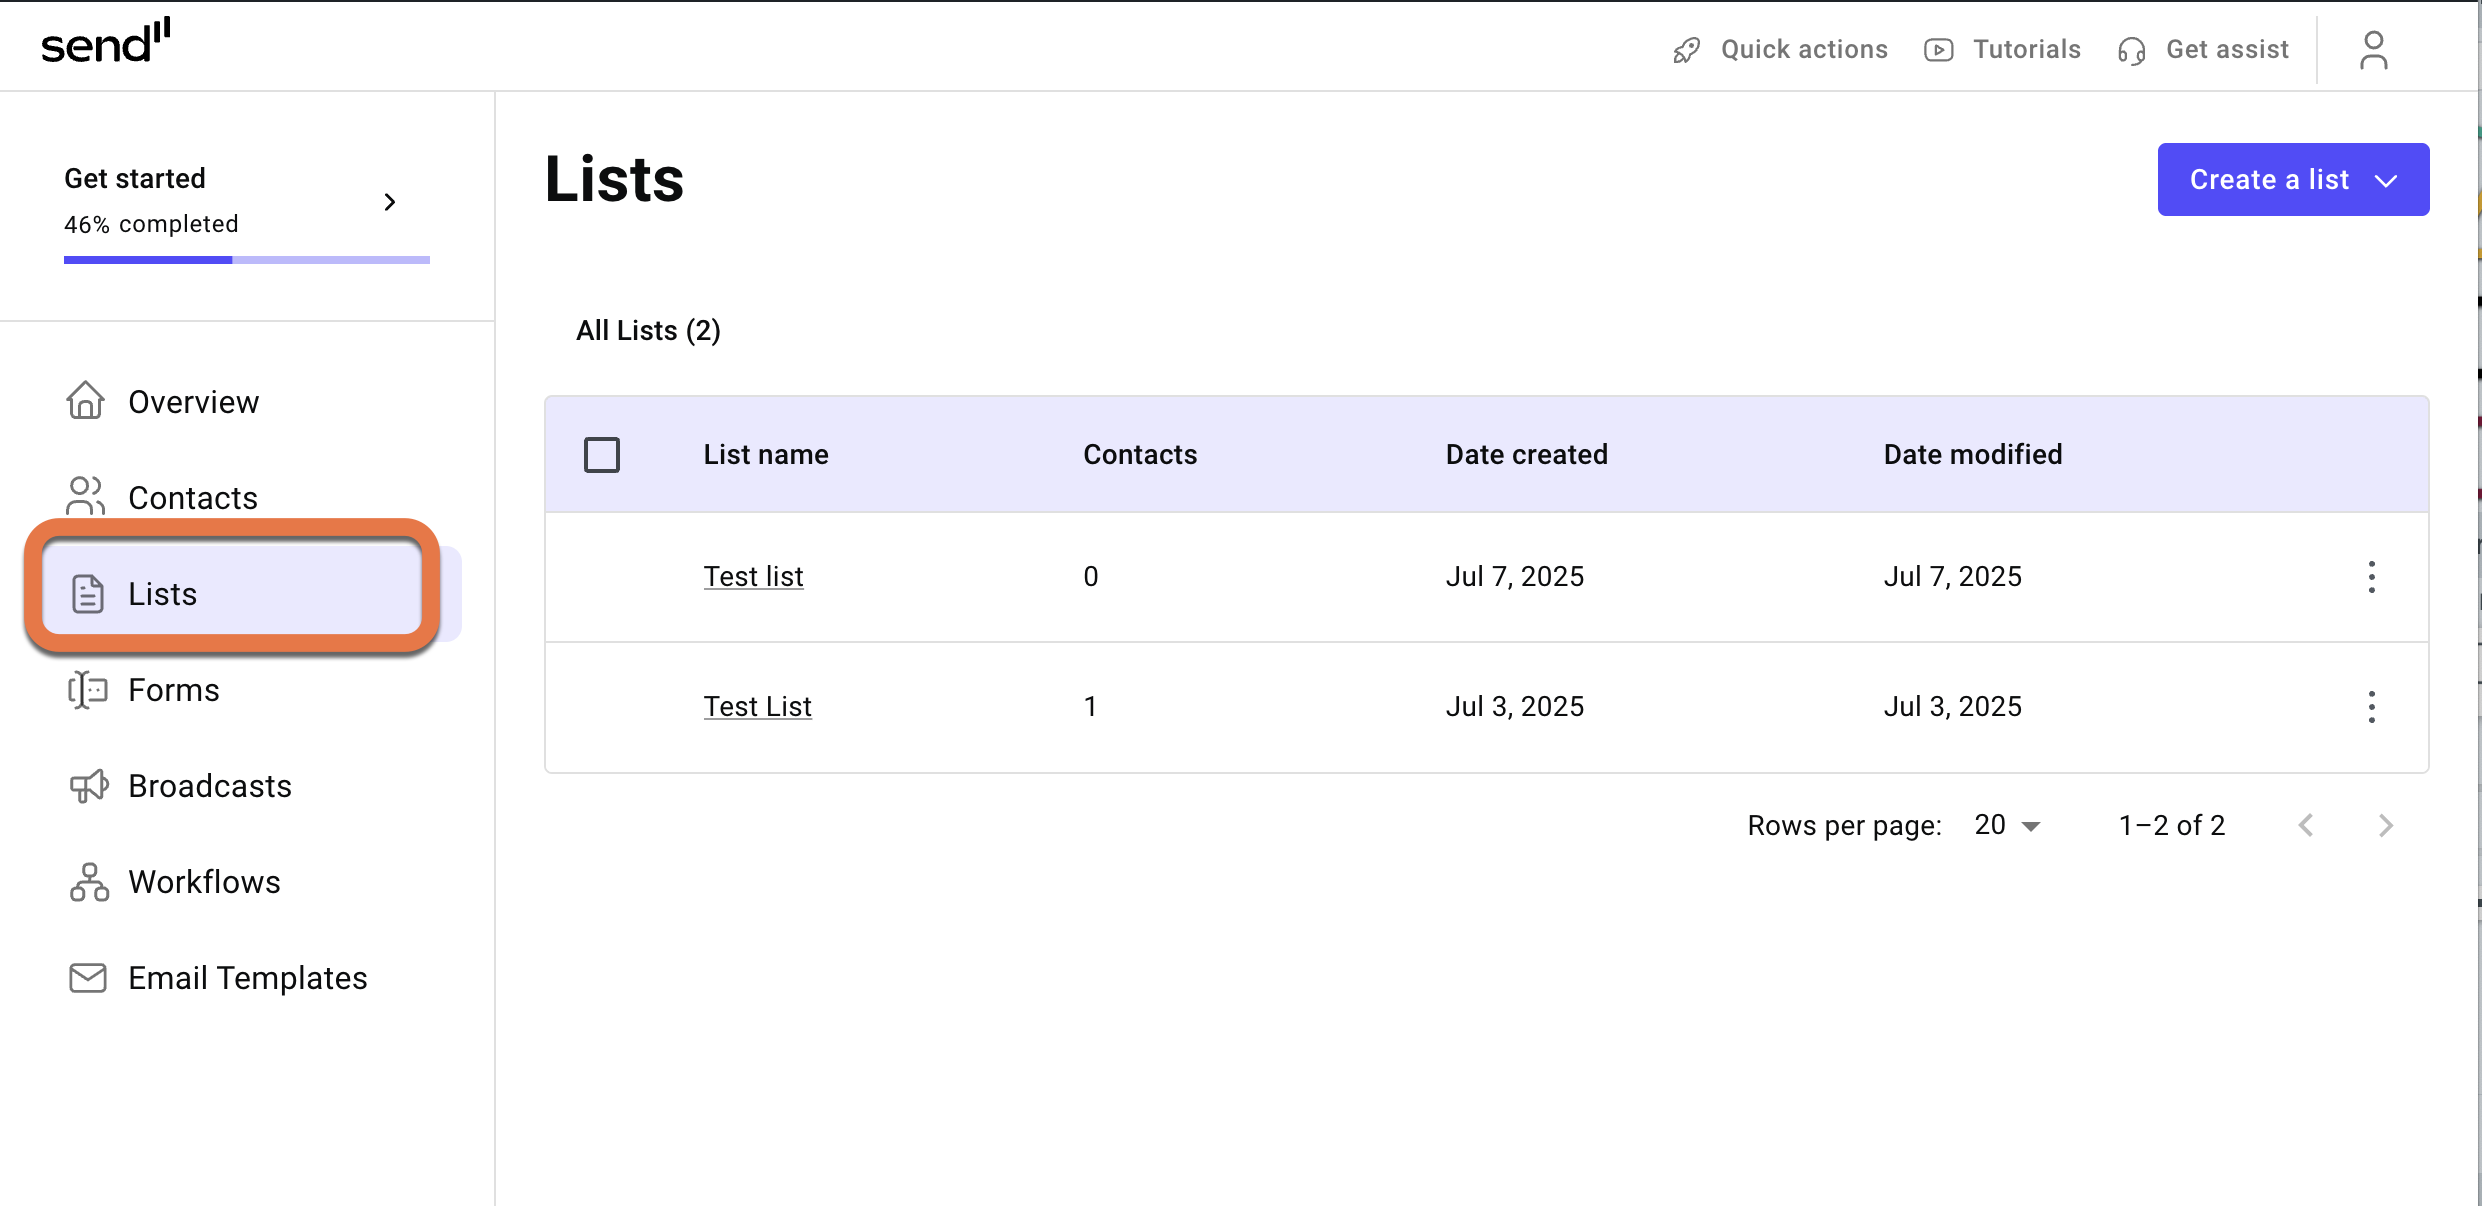The image size is (2482, 1206).
Task: Click the Lists document icon
Action: coord(88,593)
